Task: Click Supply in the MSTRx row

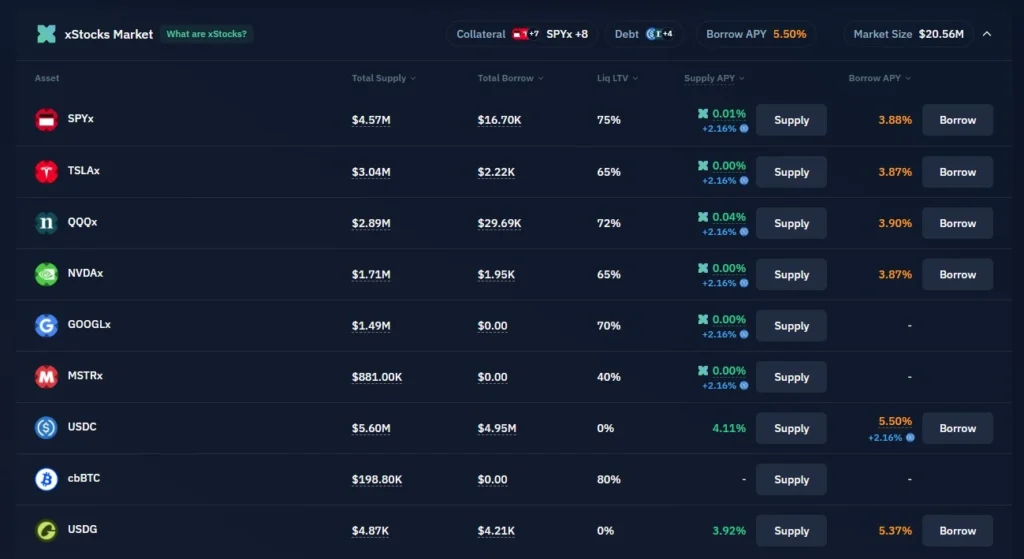Action: point(792,377)
